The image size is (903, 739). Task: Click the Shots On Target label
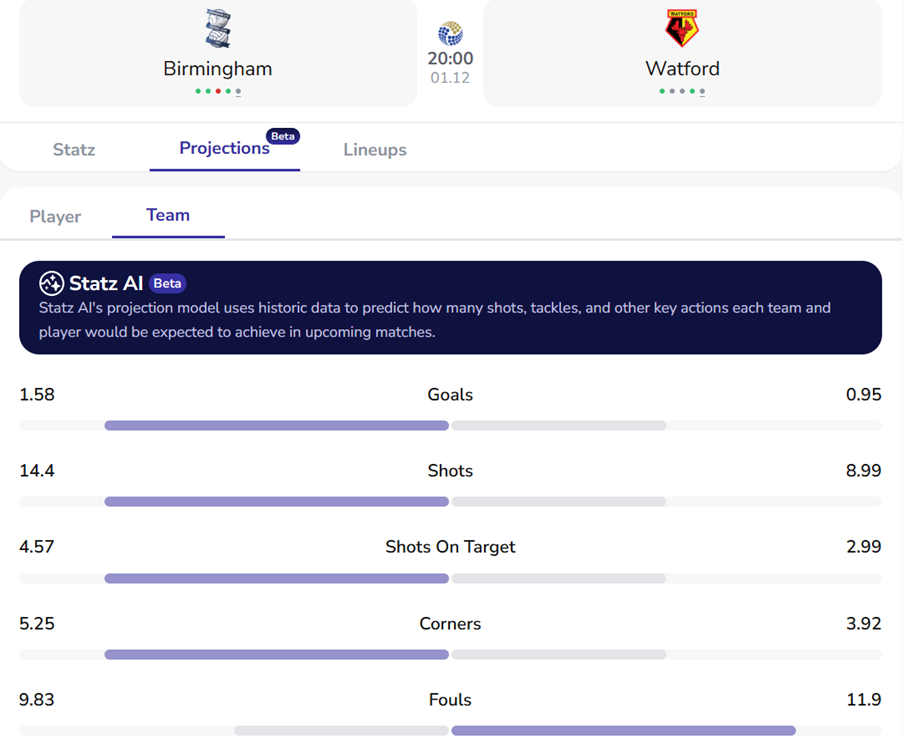pyautogui.click(x=450, y=547)
